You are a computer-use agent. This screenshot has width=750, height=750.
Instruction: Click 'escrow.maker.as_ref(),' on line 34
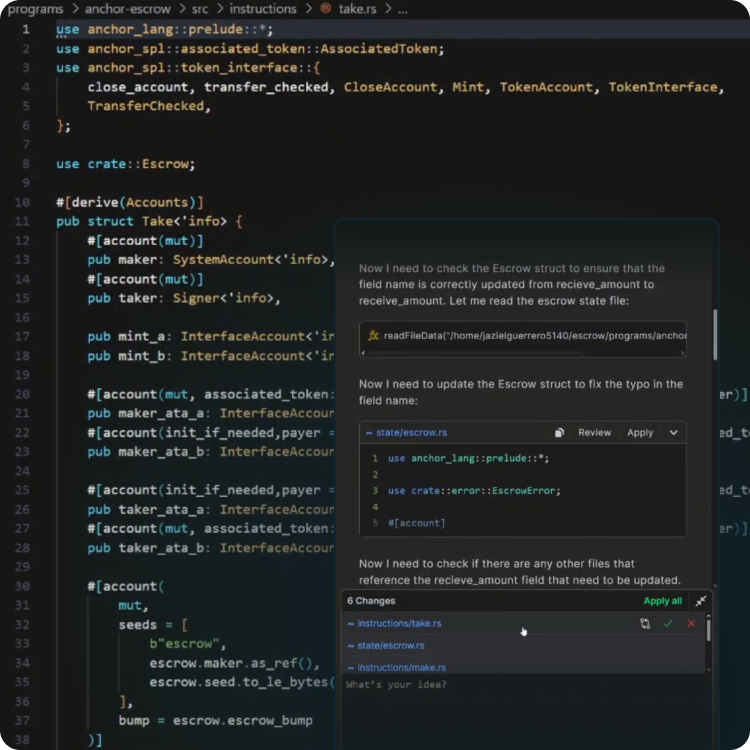(x=234, y=663)
